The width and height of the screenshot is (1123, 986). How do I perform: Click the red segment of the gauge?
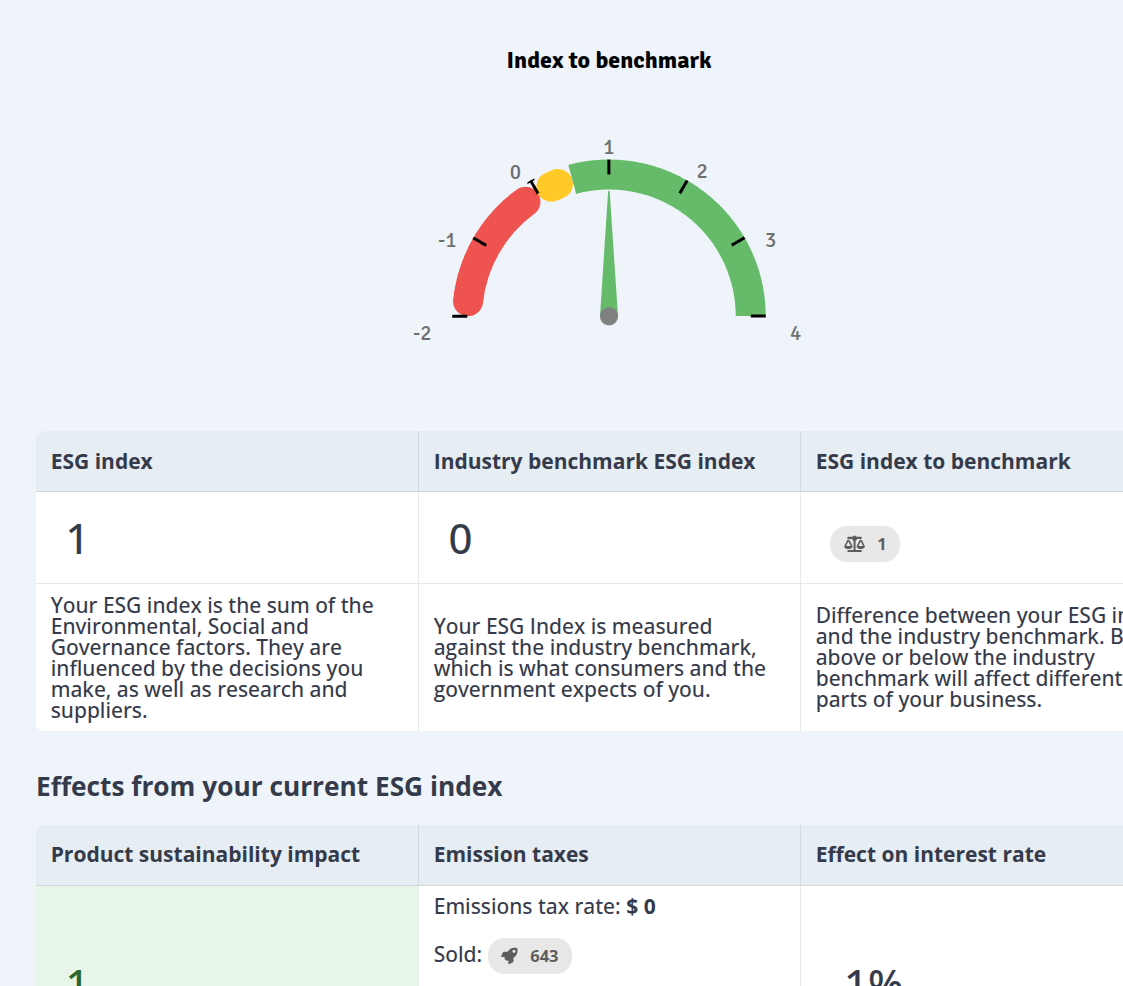click(x=492, y=244)
